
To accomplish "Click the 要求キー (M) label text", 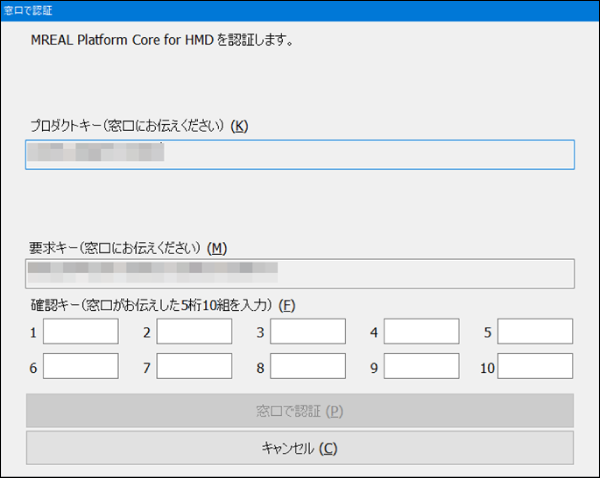I will pyautogui.click(x=128, y=248).
